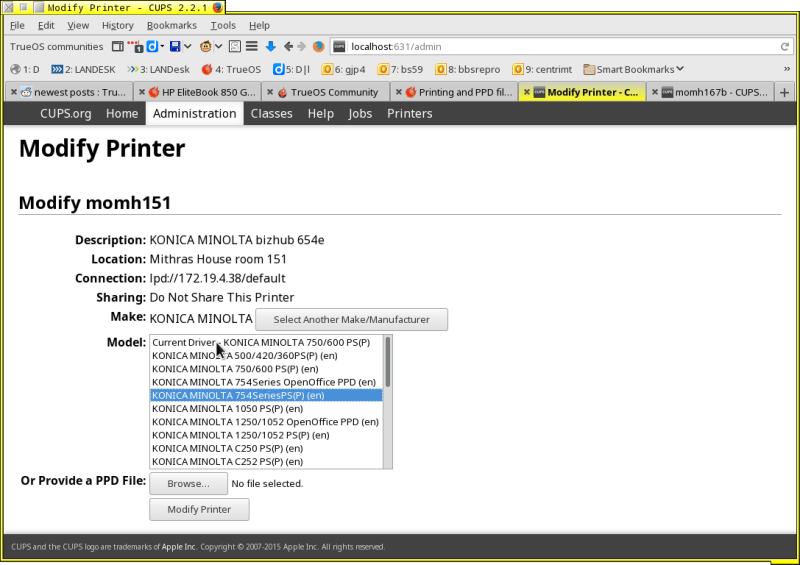Open the History menu
800x565 pixels.
[117, 25]
